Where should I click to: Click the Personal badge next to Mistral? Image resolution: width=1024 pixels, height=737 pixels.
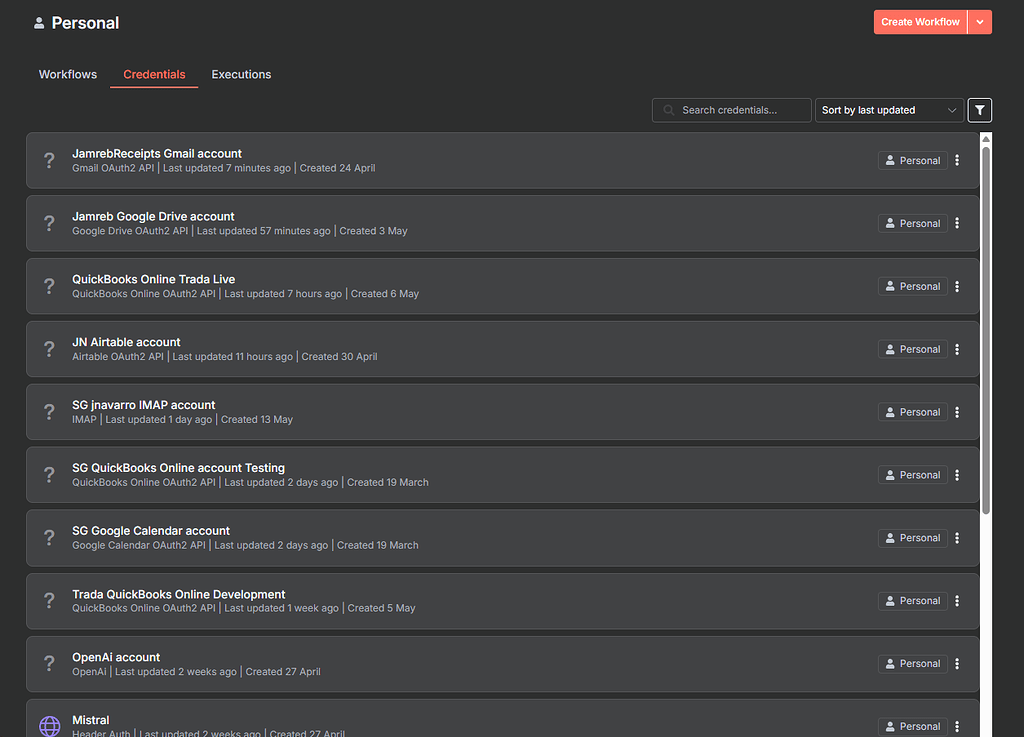[x=912, y=726]
